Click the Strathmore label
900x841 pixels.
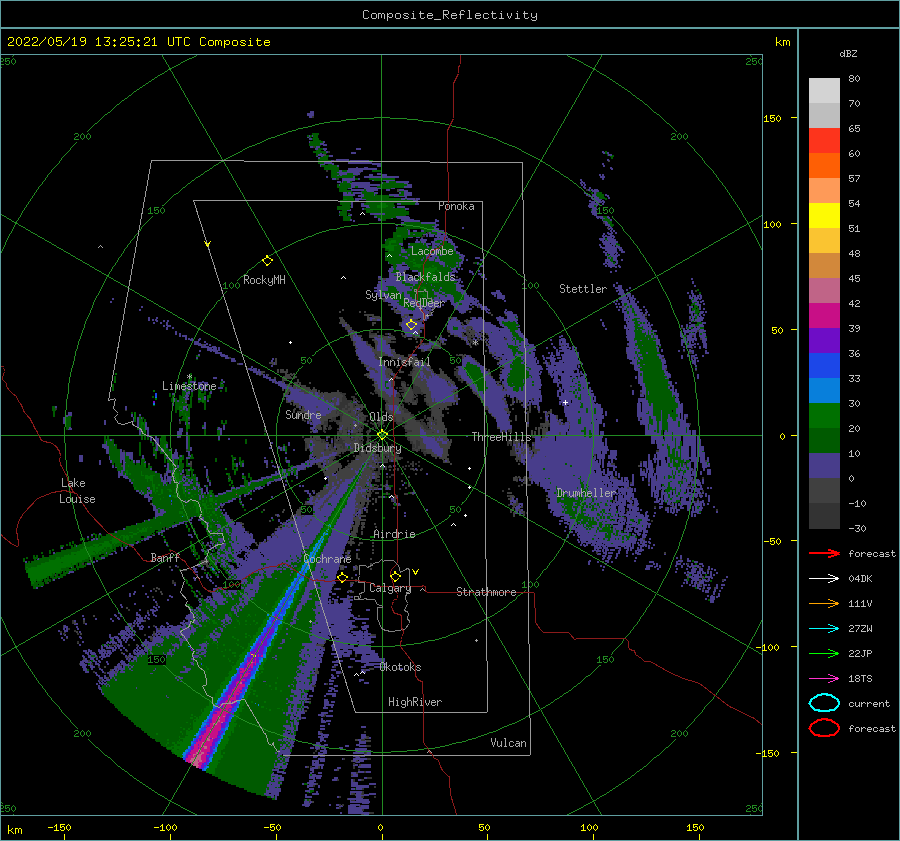tap(486, 592)
